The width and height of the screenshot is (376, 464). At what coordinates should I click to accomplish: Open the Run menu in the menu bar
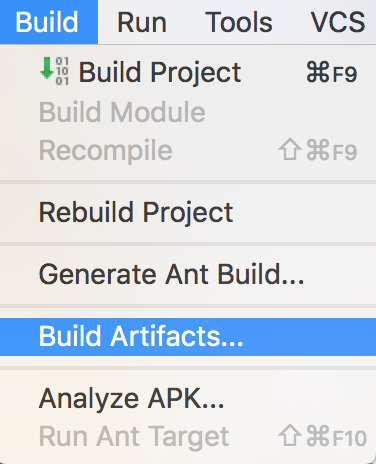(142, 22)
